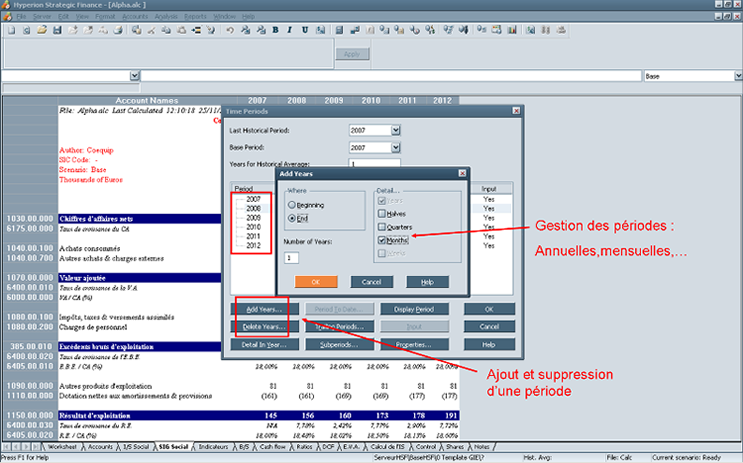The width and height of the screenshot is (743, 463).
Task: Open the Analysis menu
Action: (x=166, y=17)
